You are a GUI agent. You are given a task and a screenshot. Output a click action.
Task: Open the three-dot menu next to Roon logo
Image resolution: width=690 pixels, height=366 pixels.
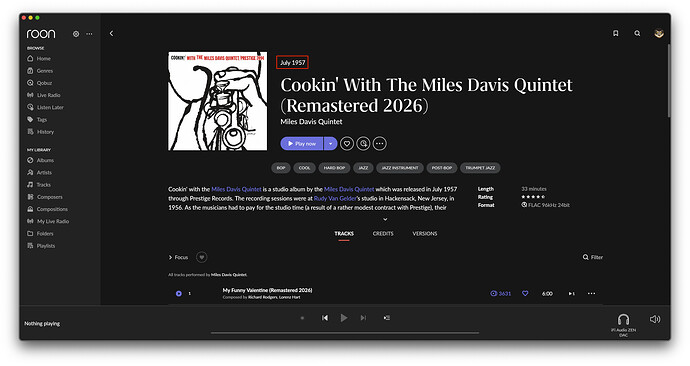click(89, 34)
